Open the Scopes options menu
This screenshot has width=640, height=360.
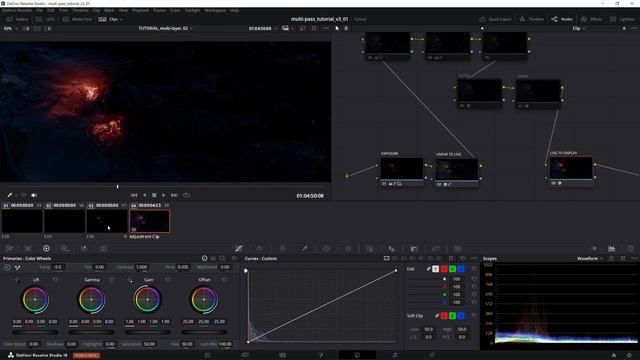click(x=634, y=258)
